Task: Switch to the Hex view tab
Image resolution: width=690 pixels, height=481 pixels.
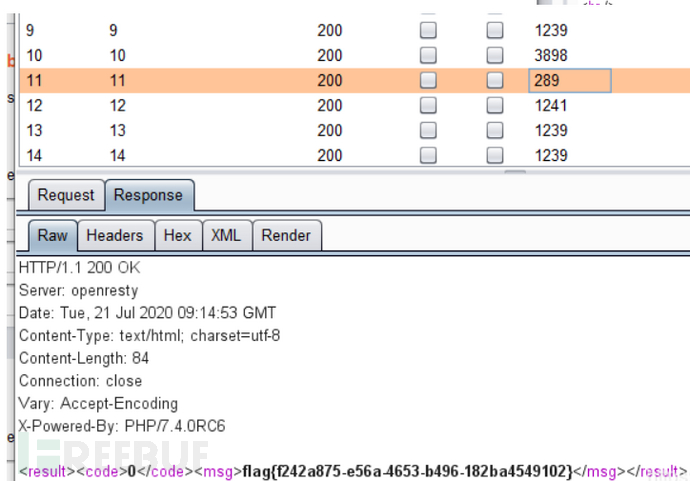Action: (x=178, y=235)
